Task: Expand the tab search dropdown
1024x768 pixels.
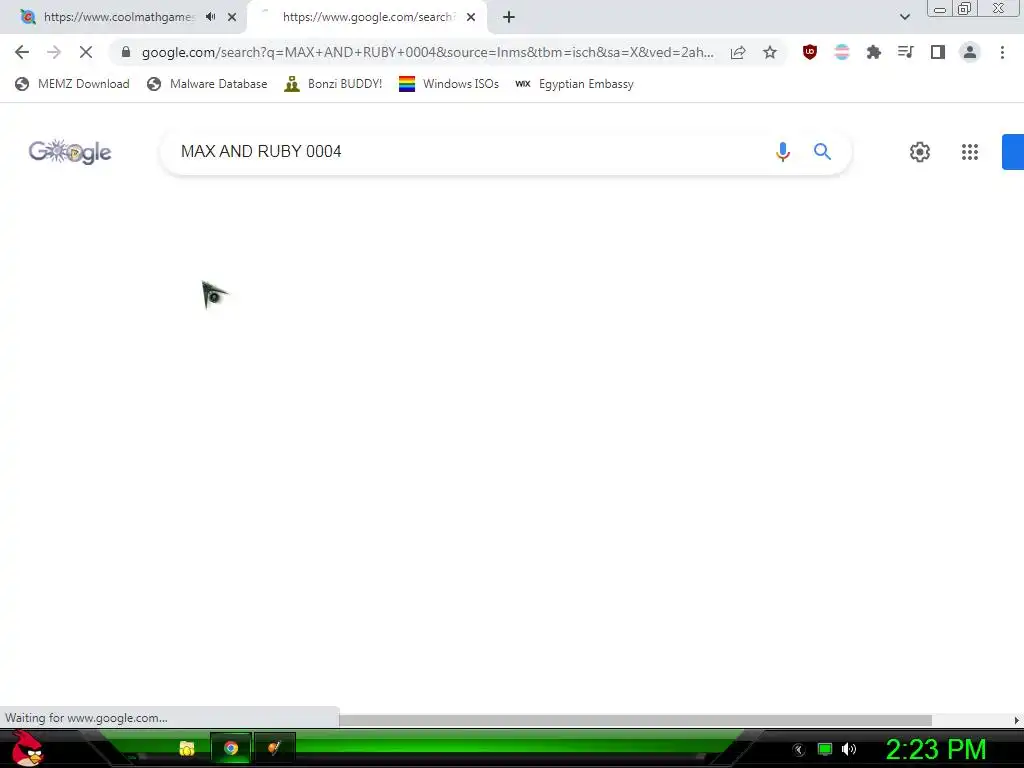Action: pos(904,17)
